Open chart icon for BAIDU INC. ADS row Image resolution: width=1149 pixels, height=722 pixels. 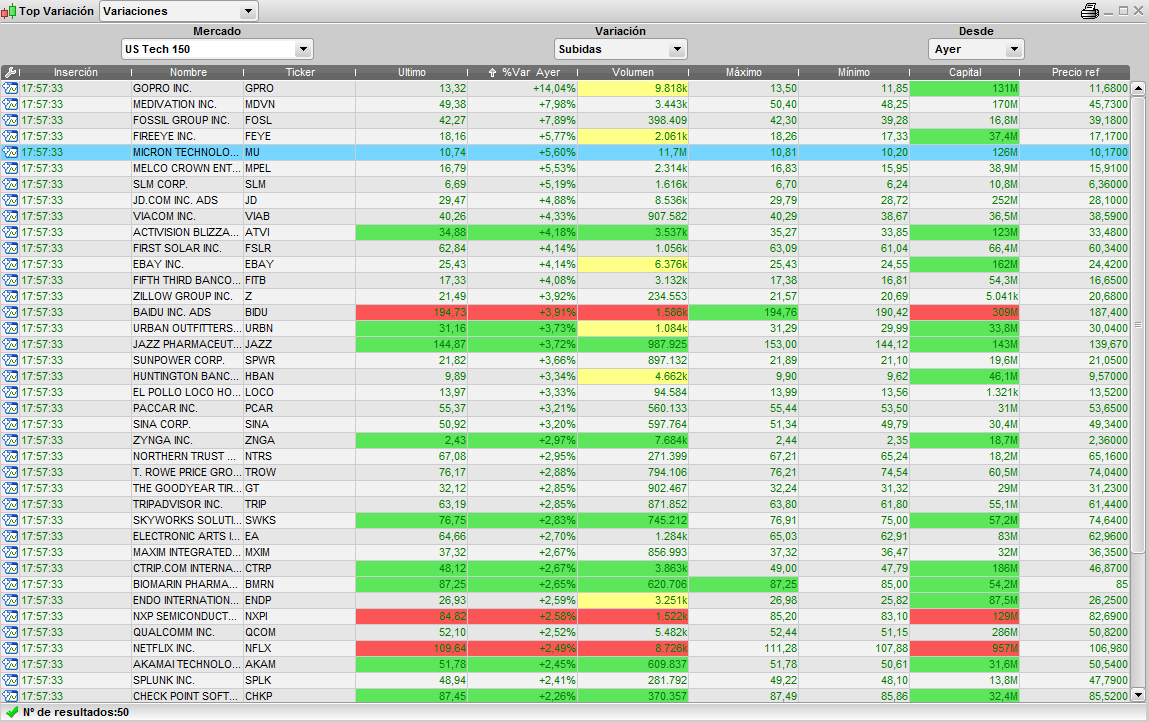[x=10, y=313]
